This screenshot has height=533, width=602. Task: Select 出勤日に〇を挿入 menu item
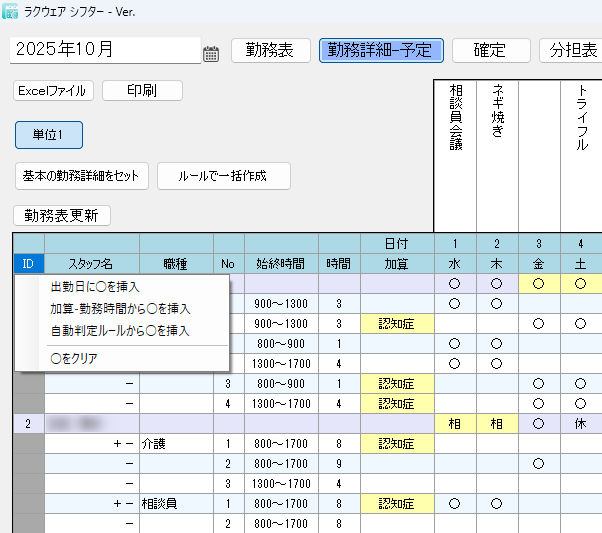[95, 287]
